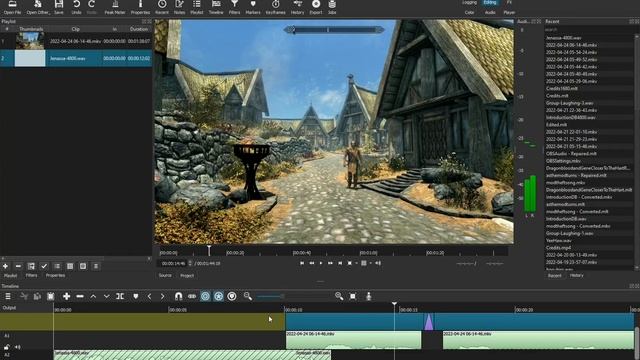The image size is (640, 360).
Task: Select the Source player tab
Action: click(165, 276)
